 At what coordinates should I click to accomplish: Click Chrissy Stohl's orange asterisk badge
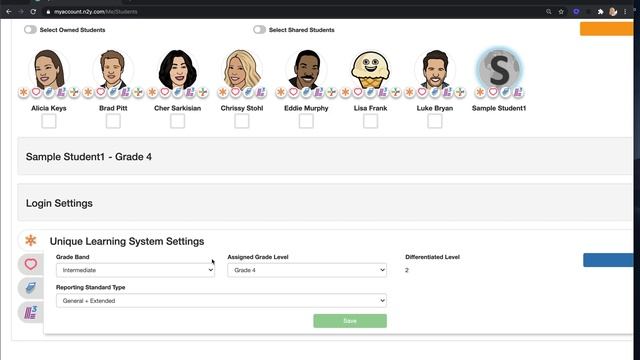[x=223, y=92]
